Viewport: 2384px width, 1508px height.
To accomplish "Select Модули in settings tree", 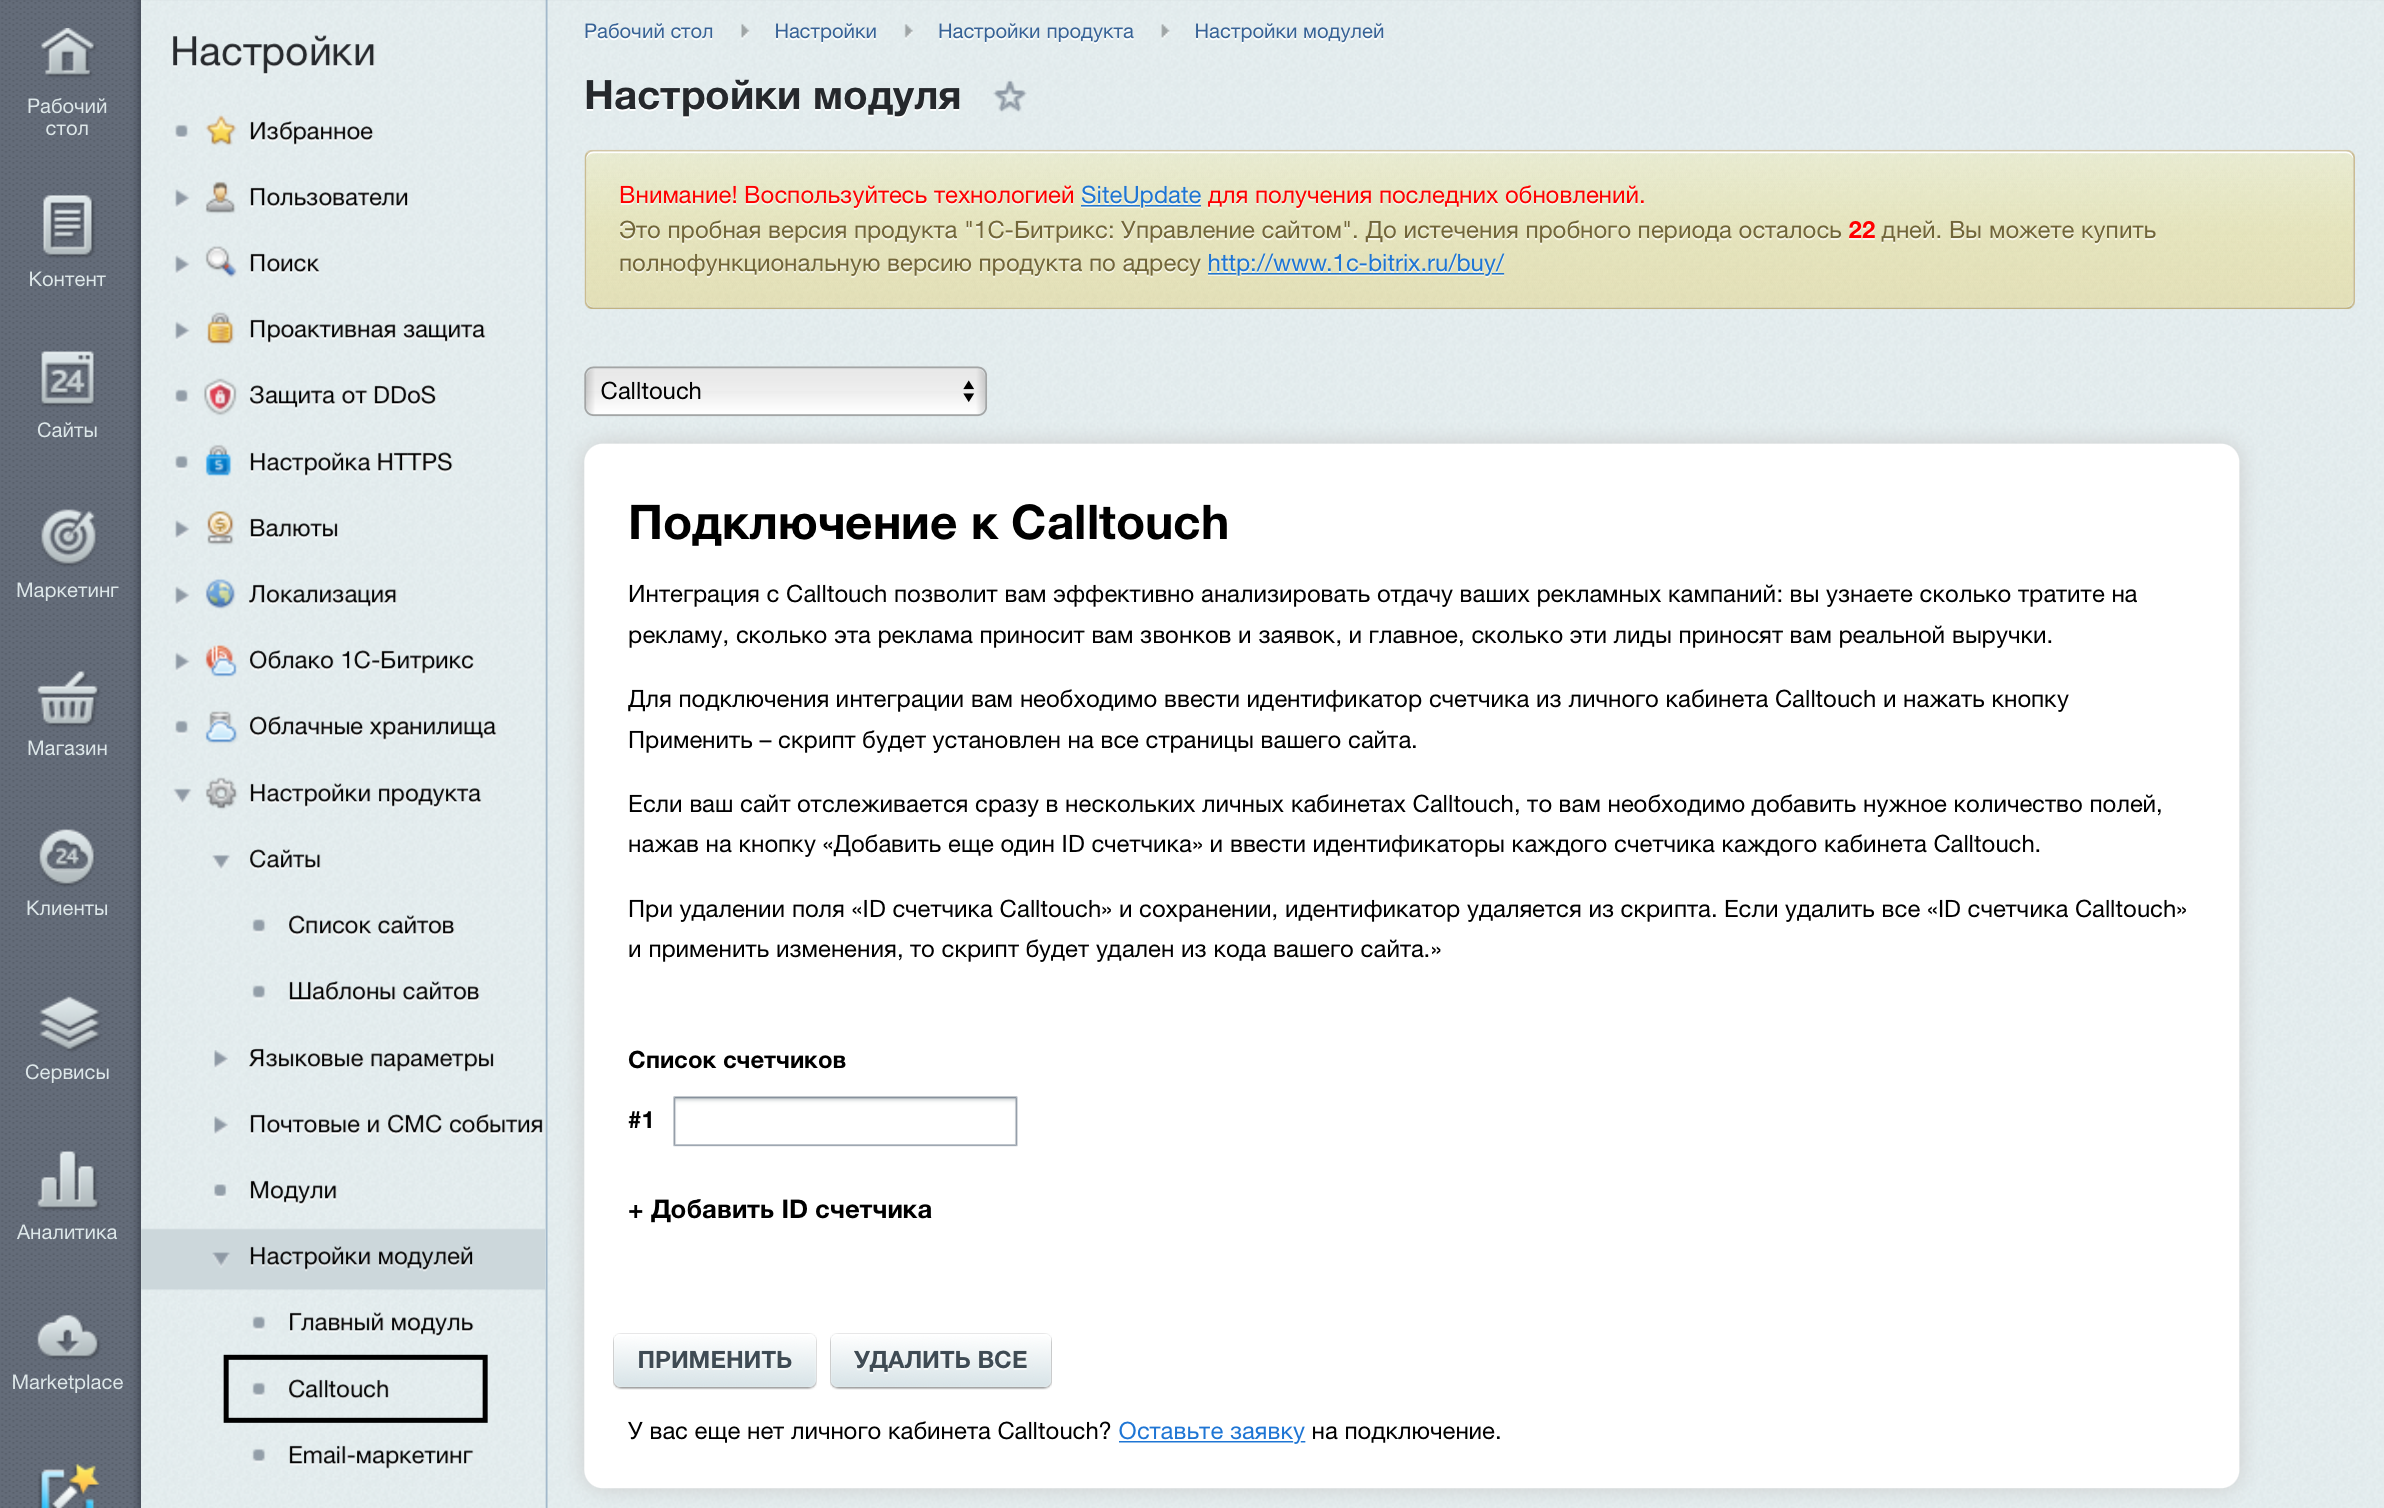I will coord(292,1190).
